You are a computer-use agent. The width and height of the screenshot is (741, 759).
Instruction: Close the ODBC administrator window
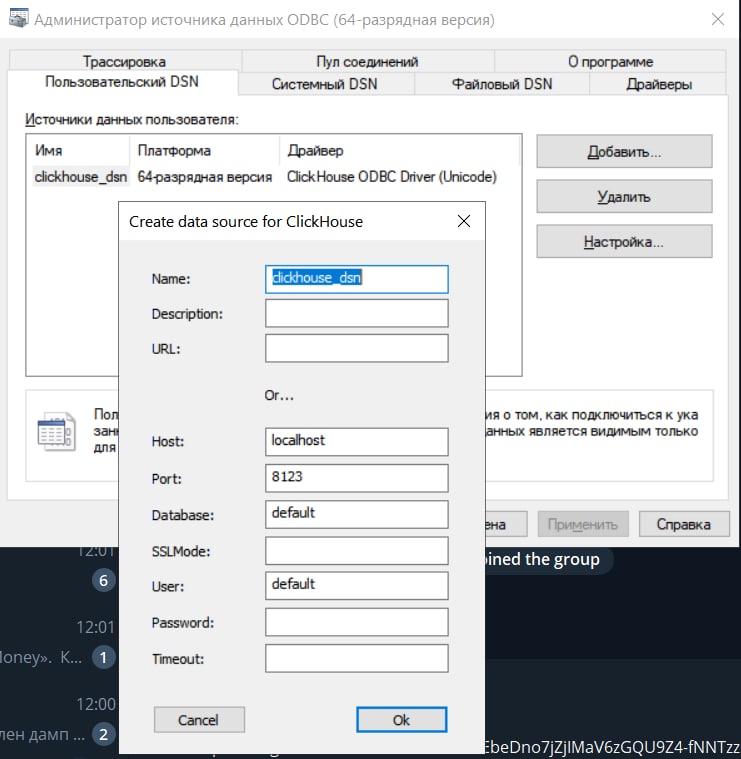click(718, 19)
